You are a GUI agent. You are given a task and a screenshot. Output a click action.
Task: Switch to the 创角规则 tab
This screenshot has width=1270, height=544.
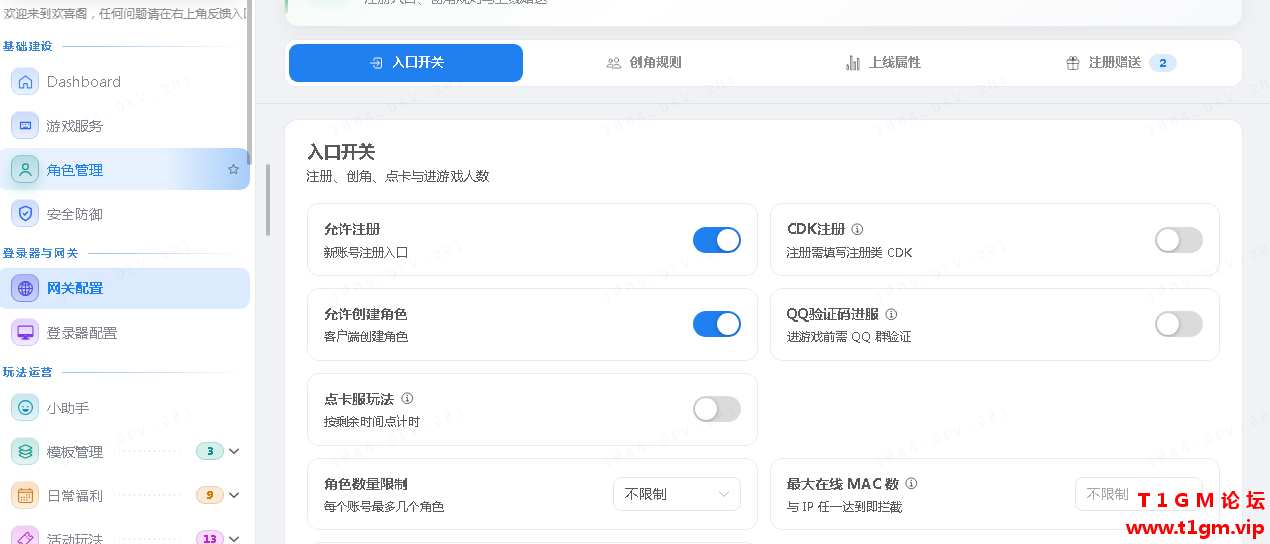pos(643,63)
